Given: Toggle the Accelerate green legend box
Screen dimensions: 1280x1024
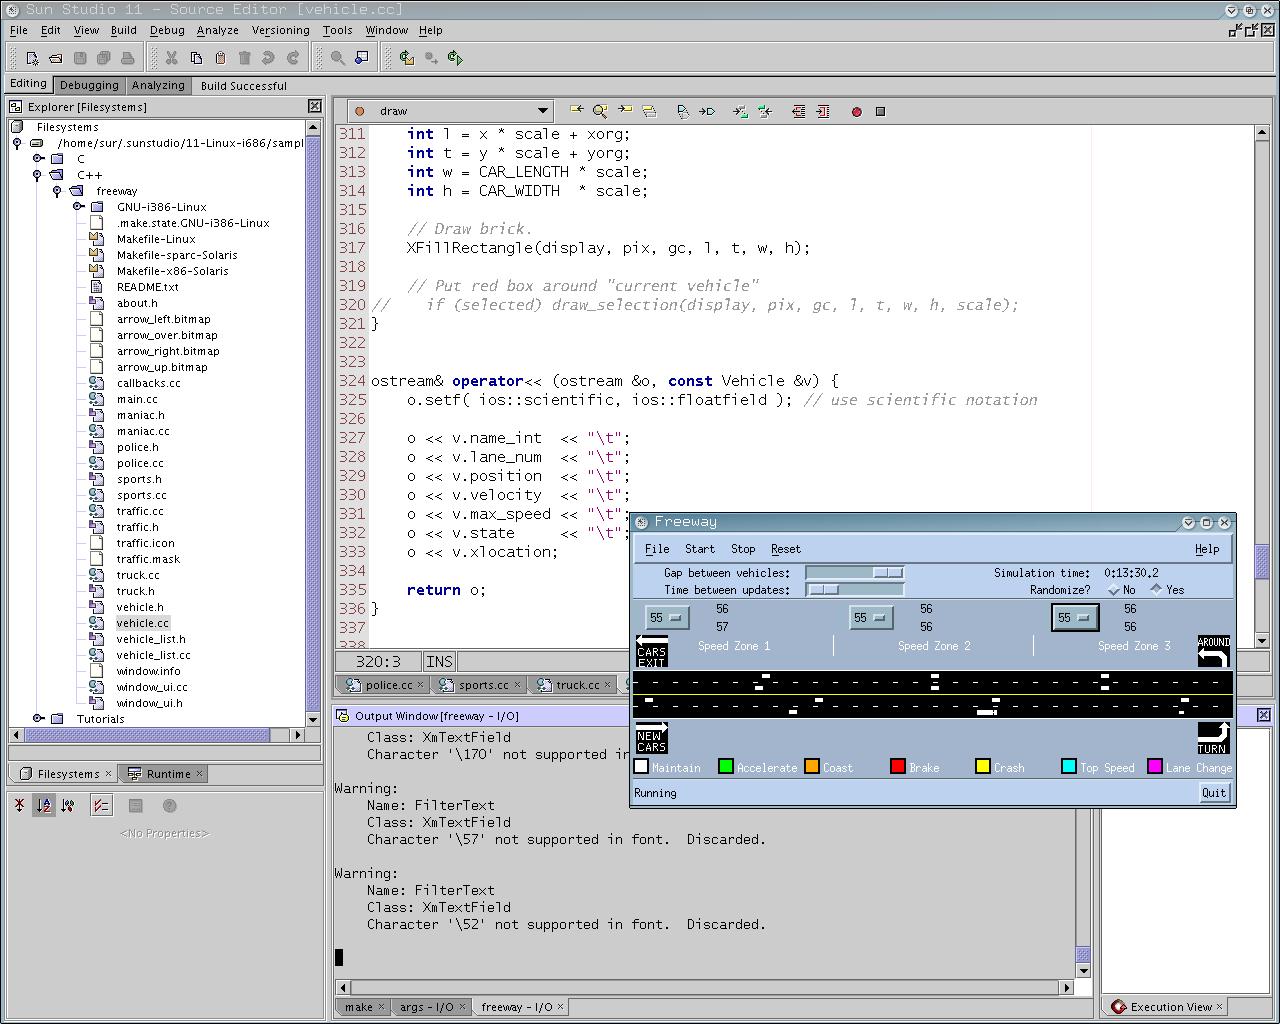Looking at the screenshot, I should [726, 767].
